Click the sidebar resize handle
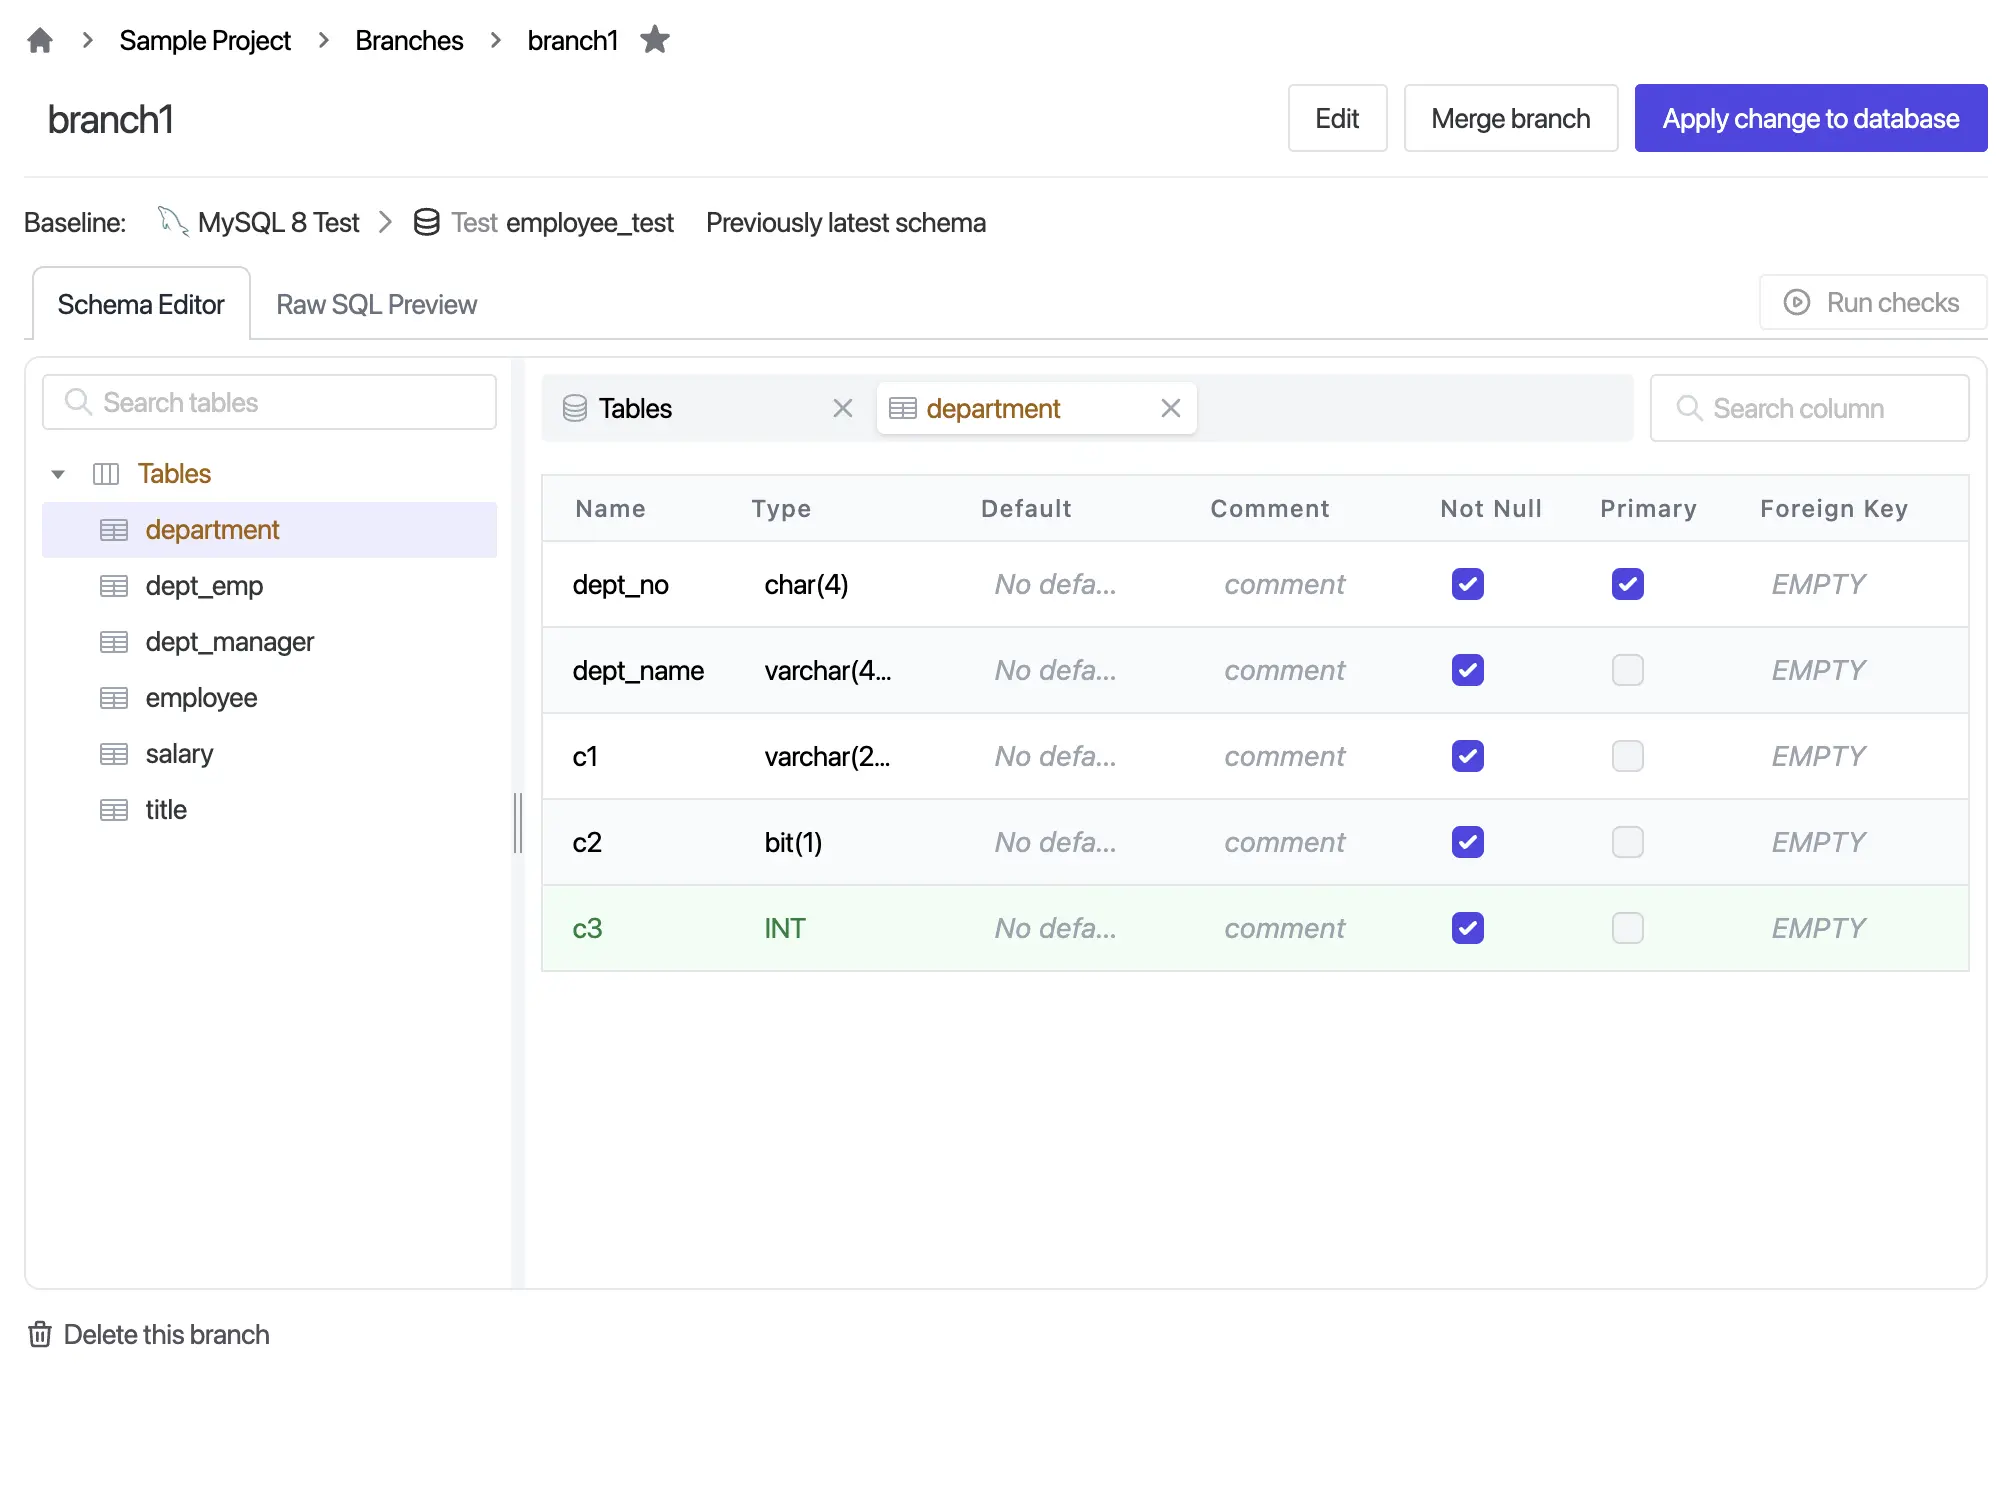The height and width of the screenshot is (1500, 2000). coord(517,822)
